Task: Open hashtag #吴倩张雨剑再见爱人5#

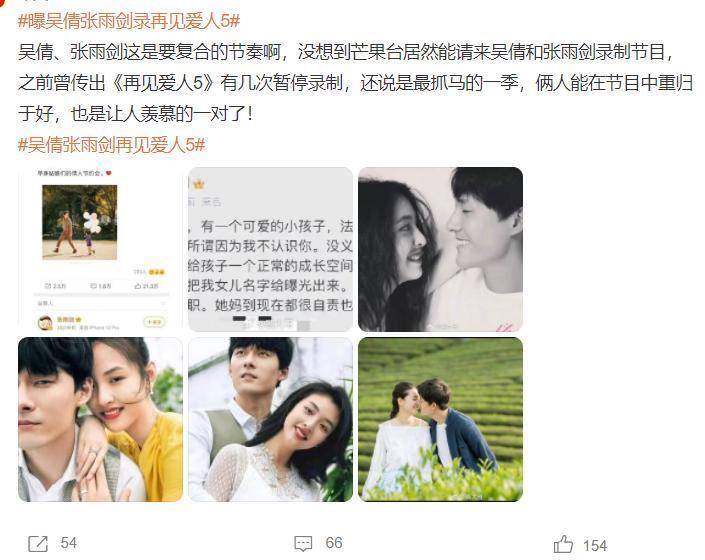Action: [112, 145]
